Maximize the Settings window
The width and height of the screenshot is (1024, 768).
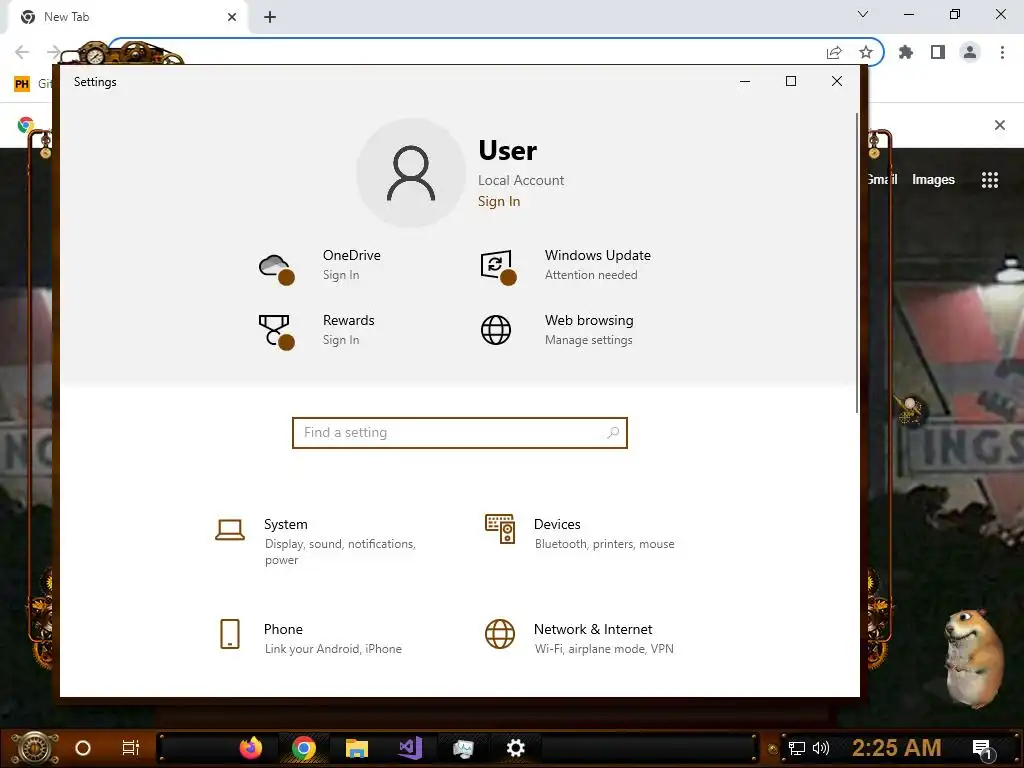tap(791, 81)
